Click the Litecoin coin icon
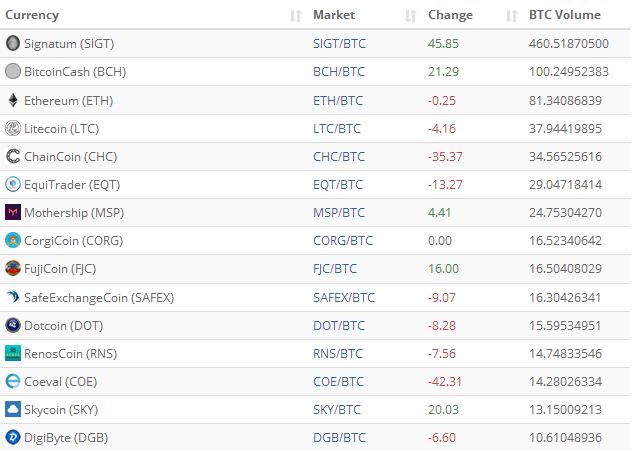Image resolution: width=633 pixels, height=452 pixels. [x=13, y=128]
